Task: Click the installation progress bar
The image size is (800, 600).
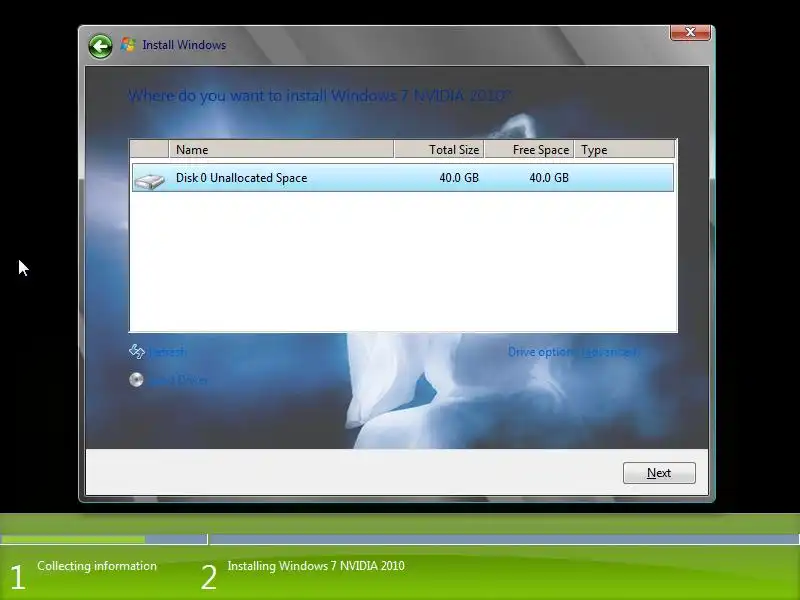Action: tap(400, 539)
